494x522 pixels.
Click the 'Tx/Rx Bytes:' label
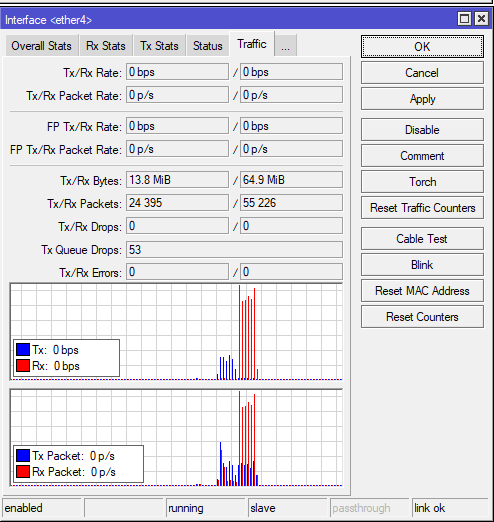(91, 181)
